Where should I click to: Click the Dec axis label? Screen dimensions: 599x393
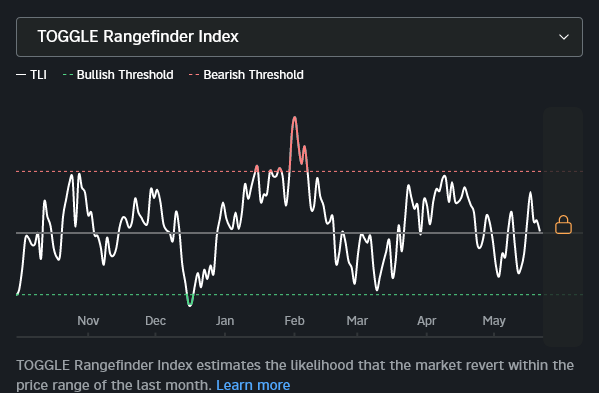[155, 320]
